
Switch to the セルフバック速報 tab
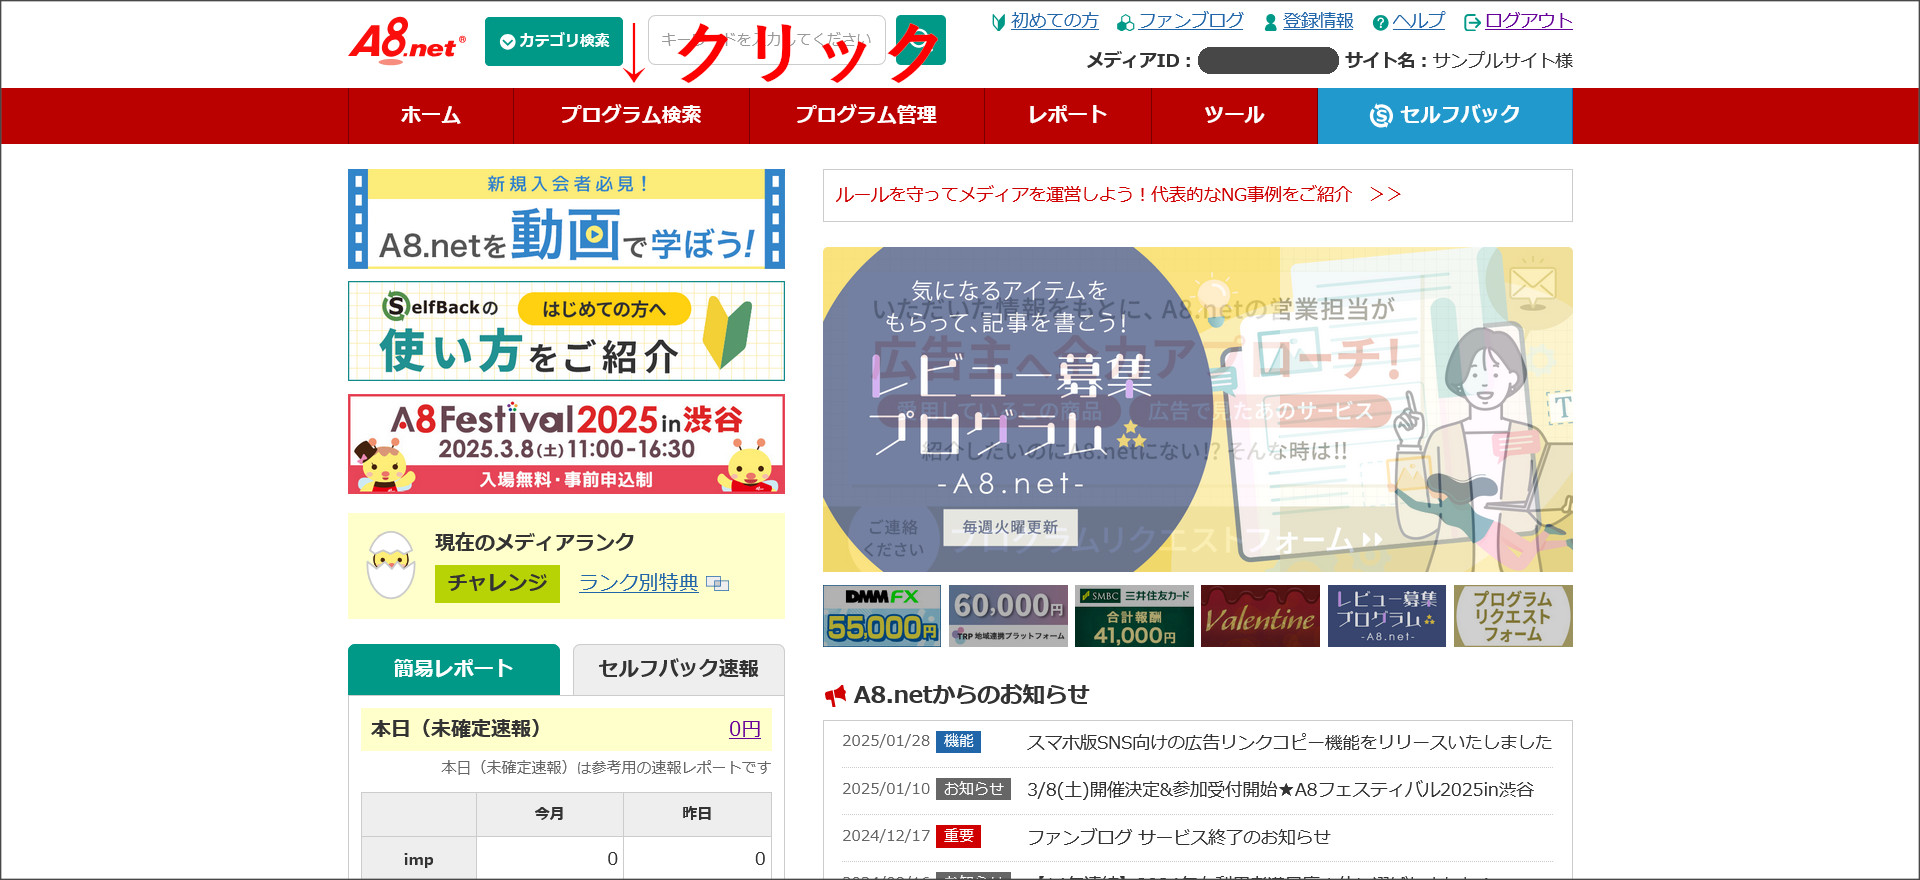679,669
